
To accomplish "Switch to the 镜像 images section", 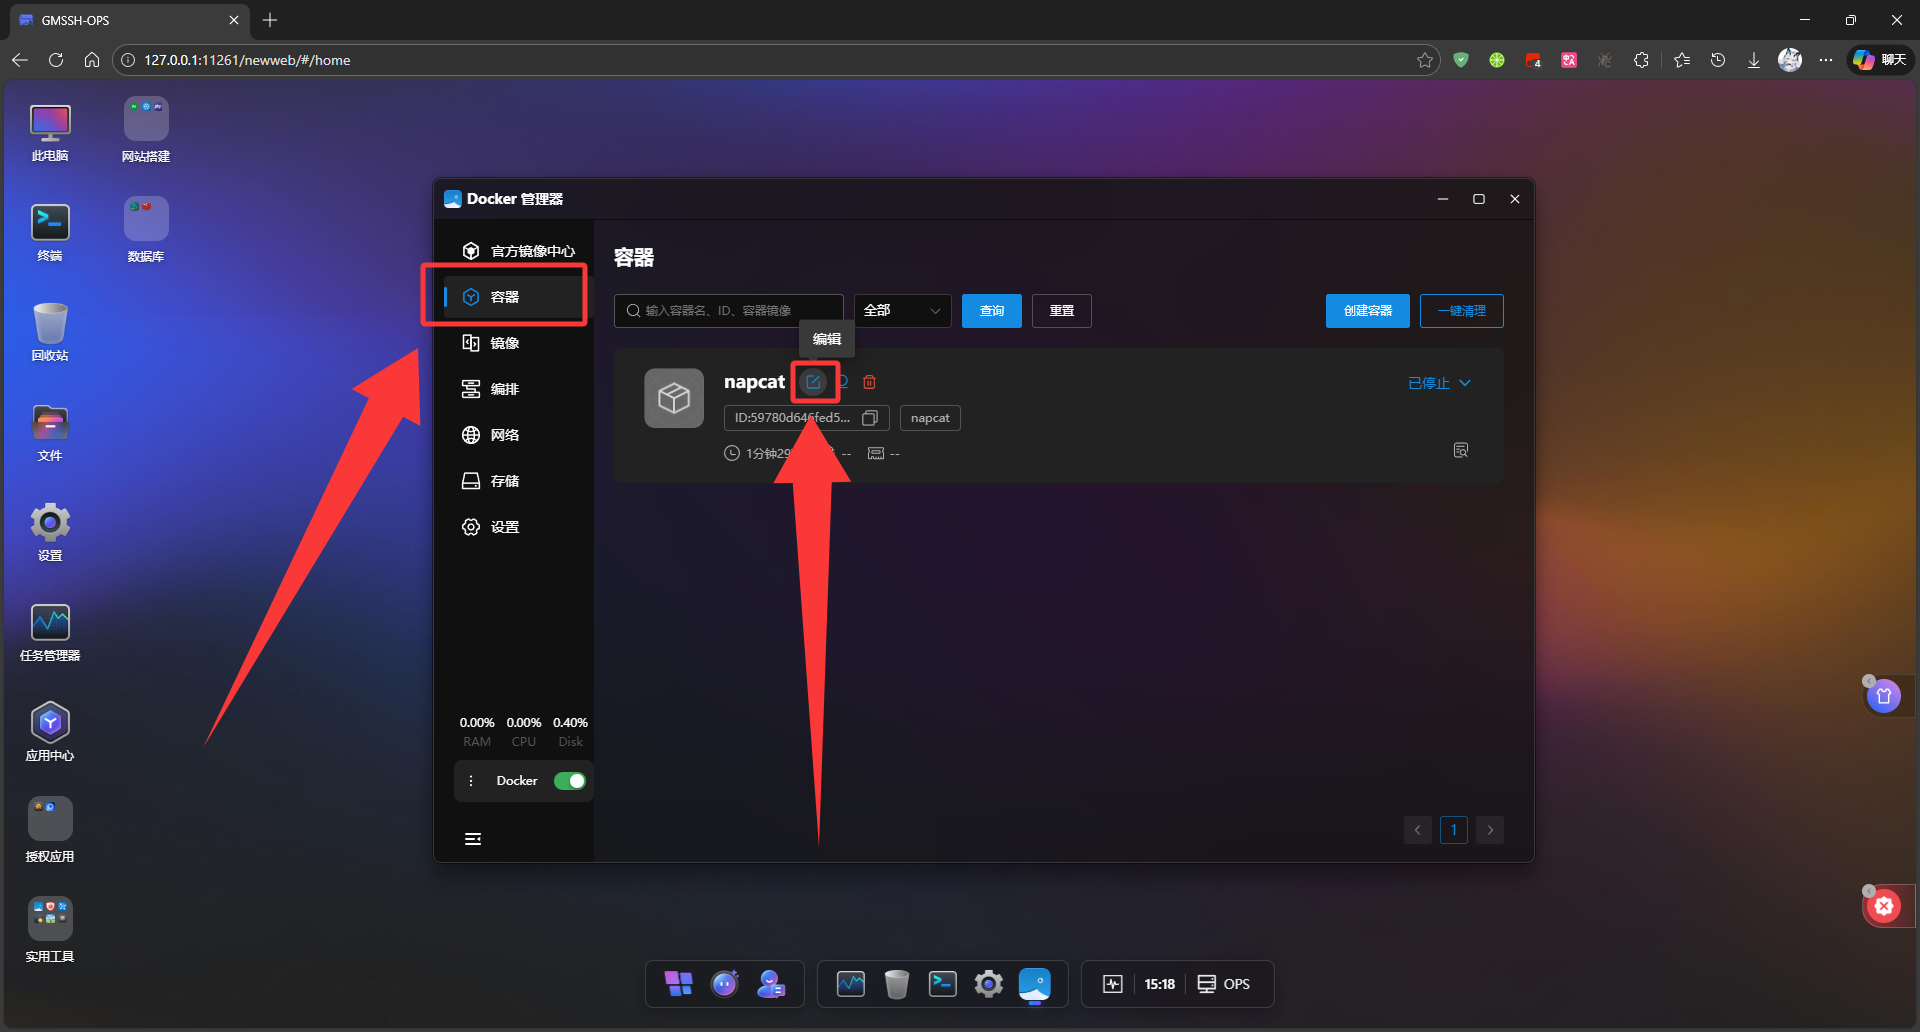I will tap(504, 343).
